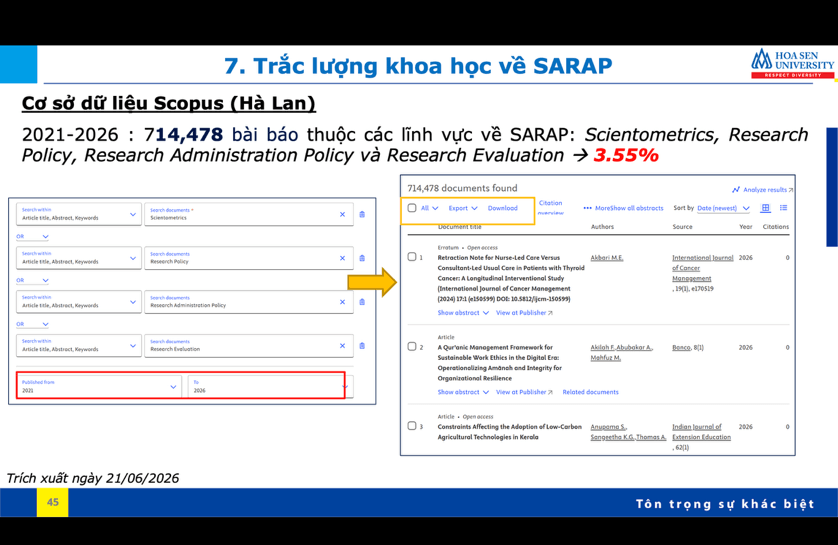
Task: Open the Analyze results link
Action: (764, 190)
